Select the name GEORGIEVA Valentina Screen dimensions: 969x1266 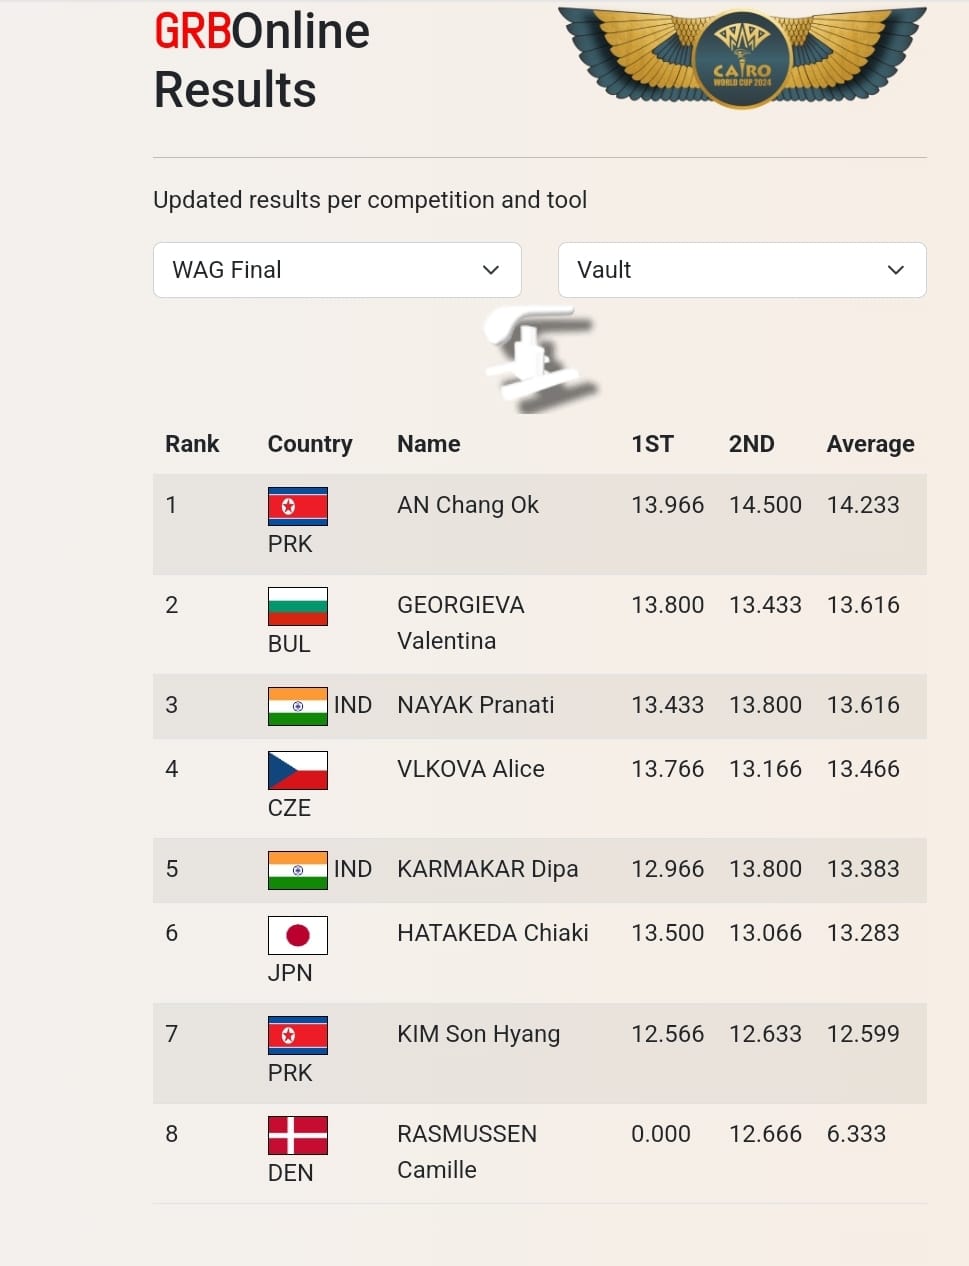[461, 623]
